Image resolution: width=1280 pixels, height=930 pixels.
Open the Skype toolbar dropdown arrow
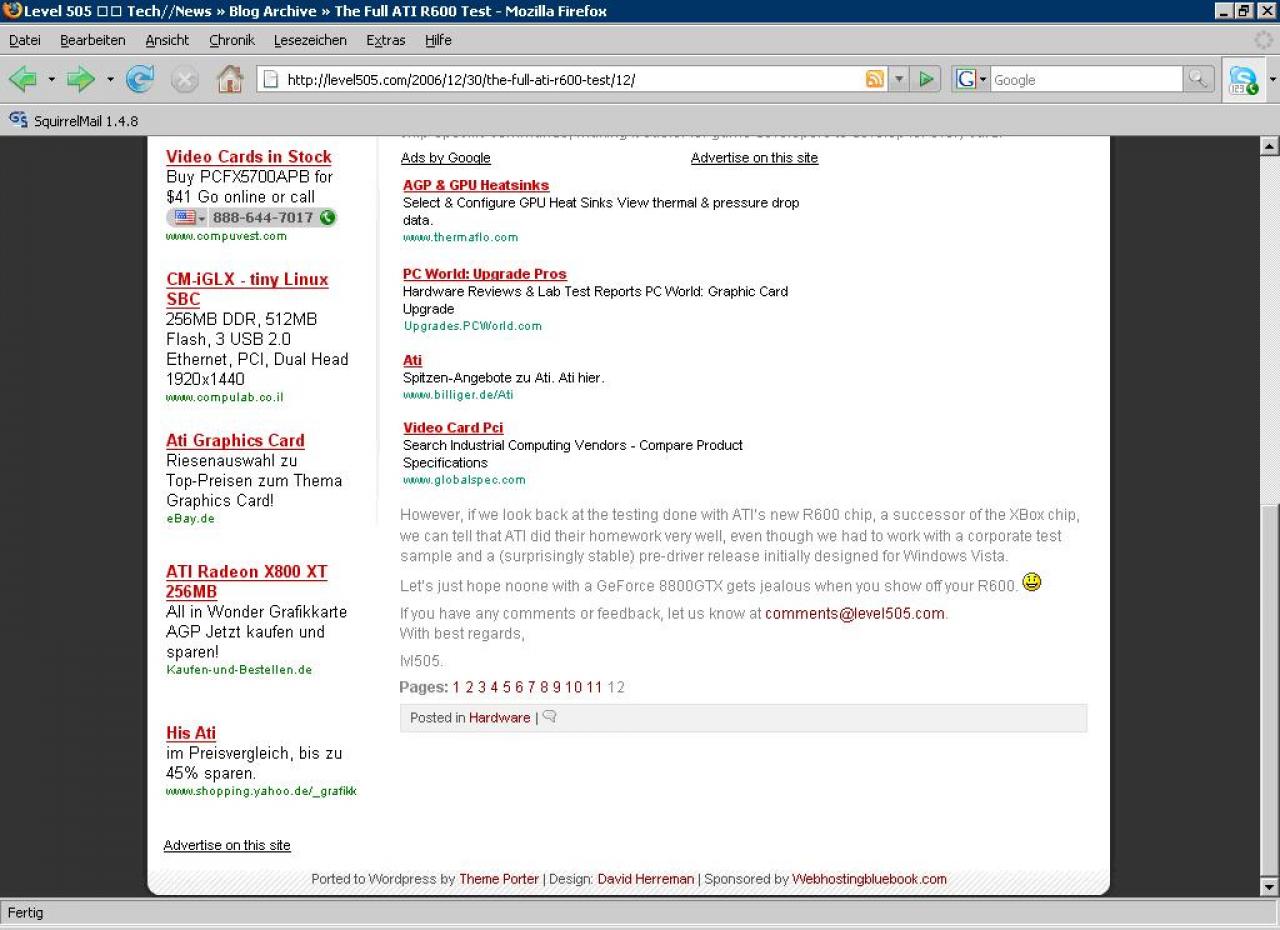point(1272,80)
